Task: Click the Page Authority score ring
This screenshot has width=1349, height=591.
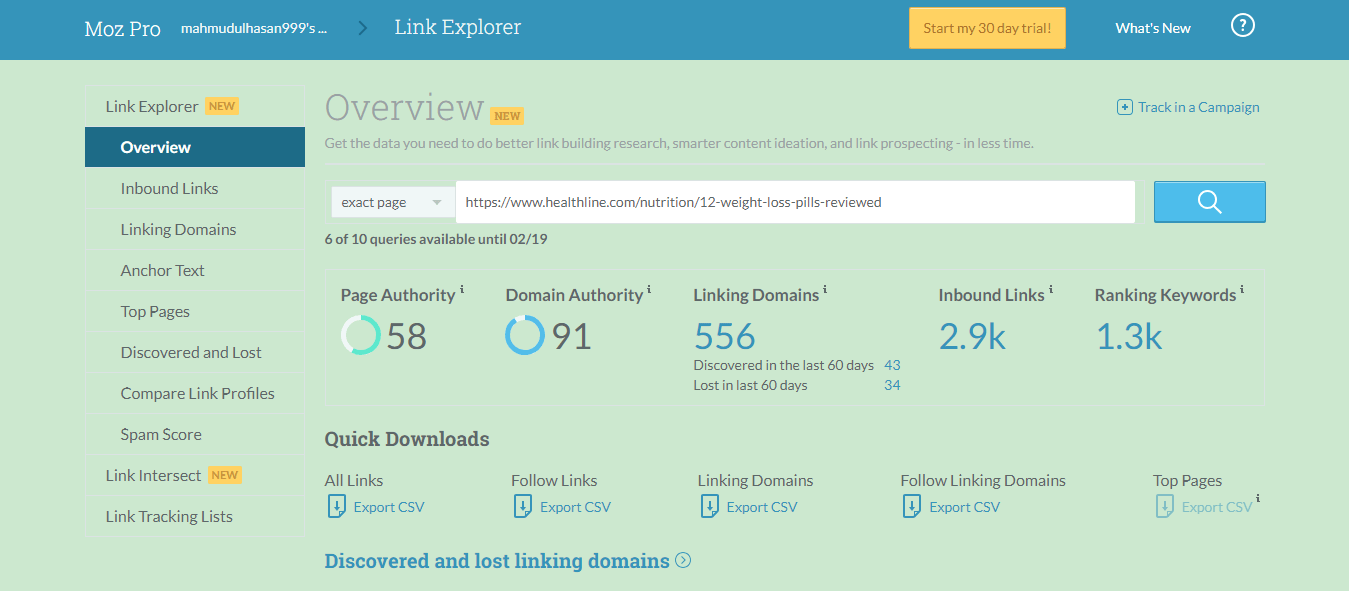Action: (x=360, y=335)
